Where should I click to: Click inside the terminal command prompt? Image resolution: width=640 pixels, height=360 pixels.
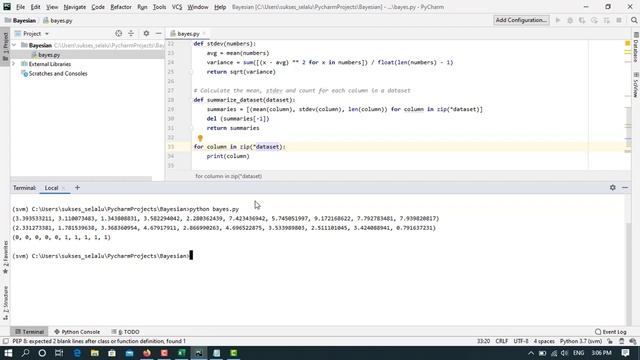(191, 256)
